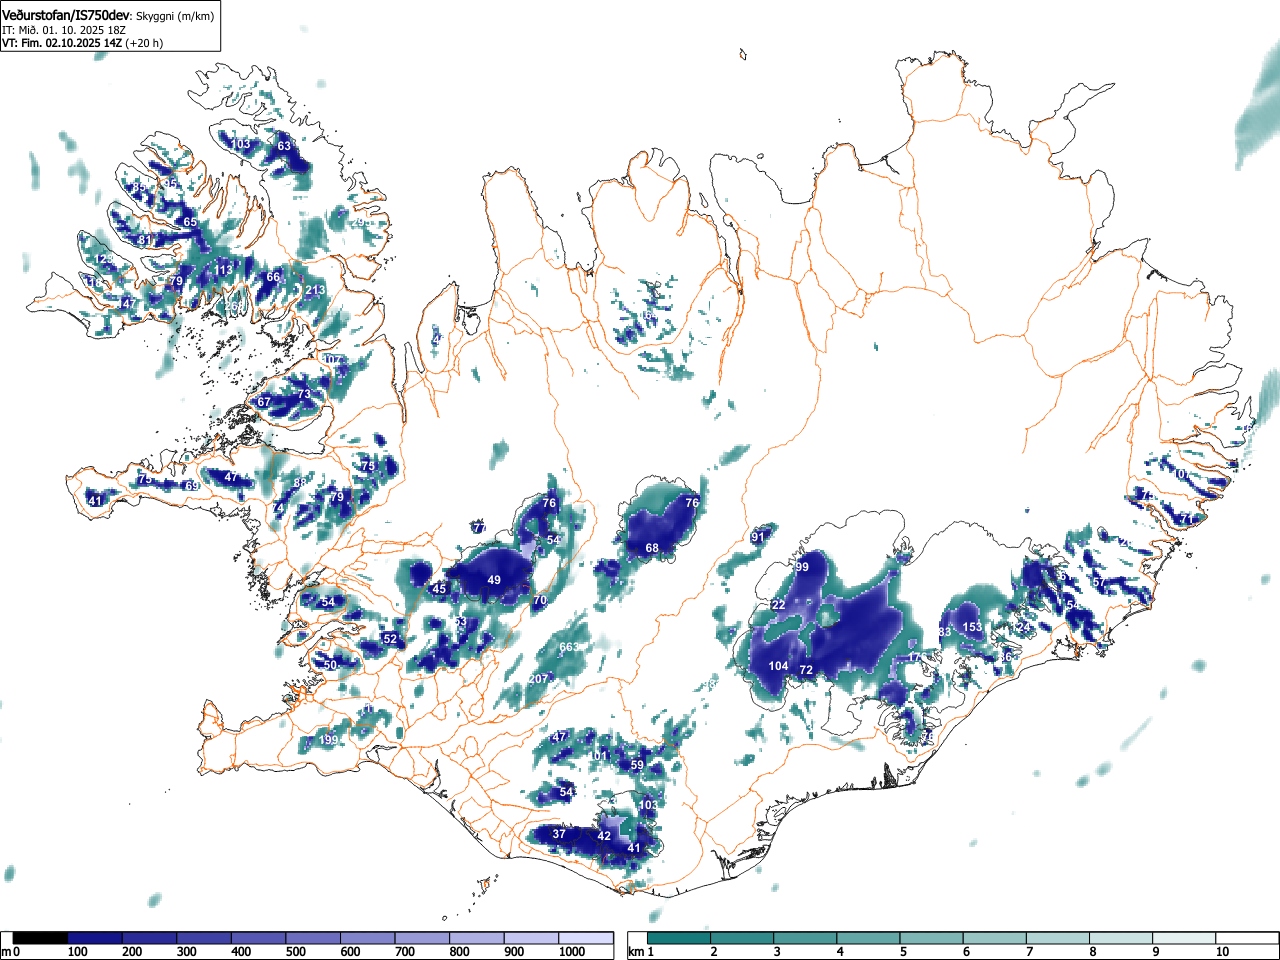Click the 113 visibility value in the Westfjords

tap(222, 270)
